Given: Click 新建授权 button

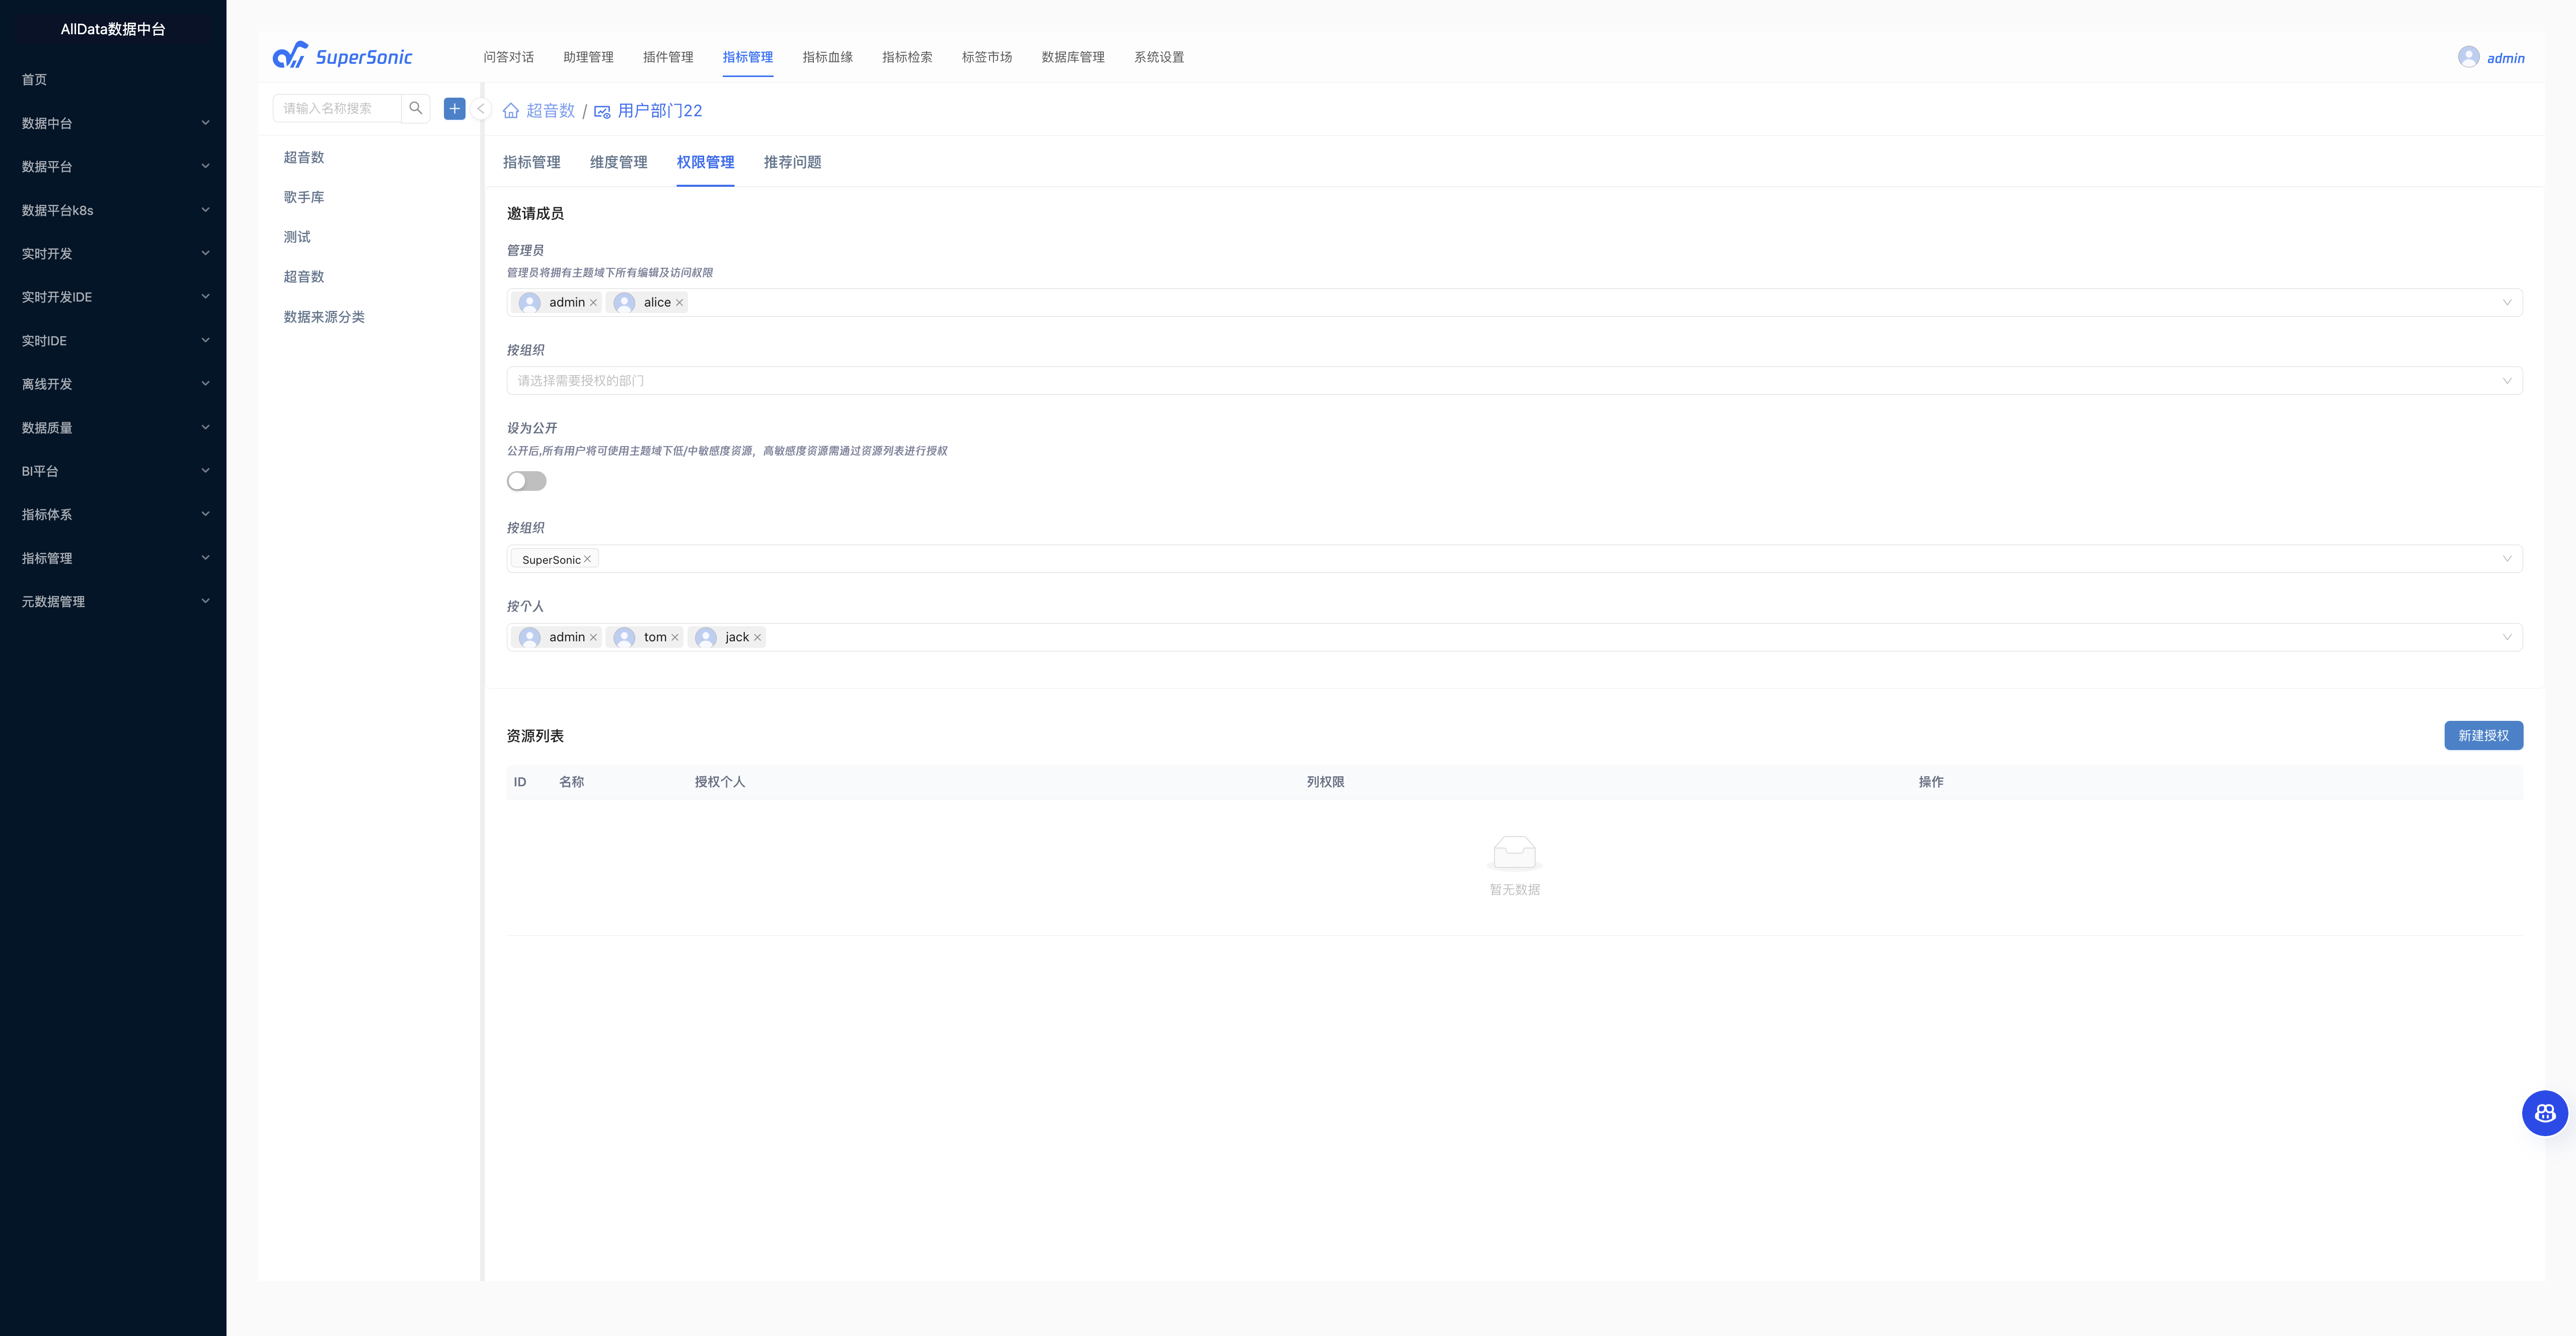Looking at the screenshot, I should pos(2484,736).
